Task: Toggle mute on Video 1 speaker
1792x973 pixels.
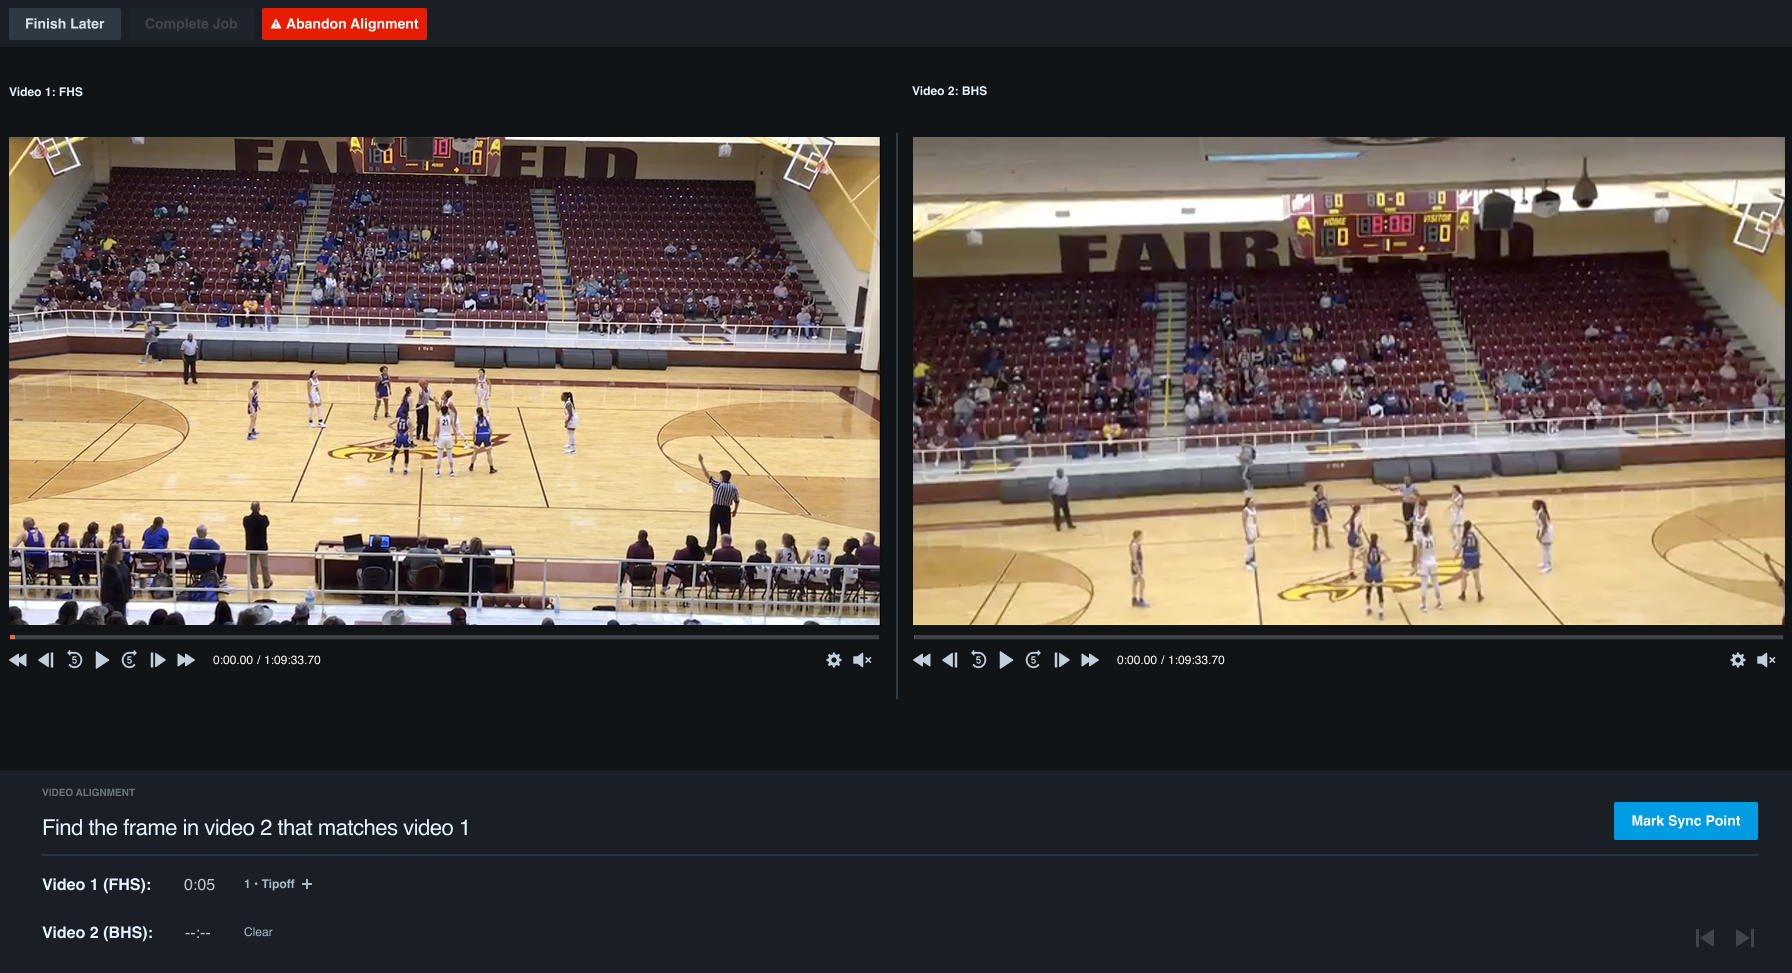Action: pos(862,660)
